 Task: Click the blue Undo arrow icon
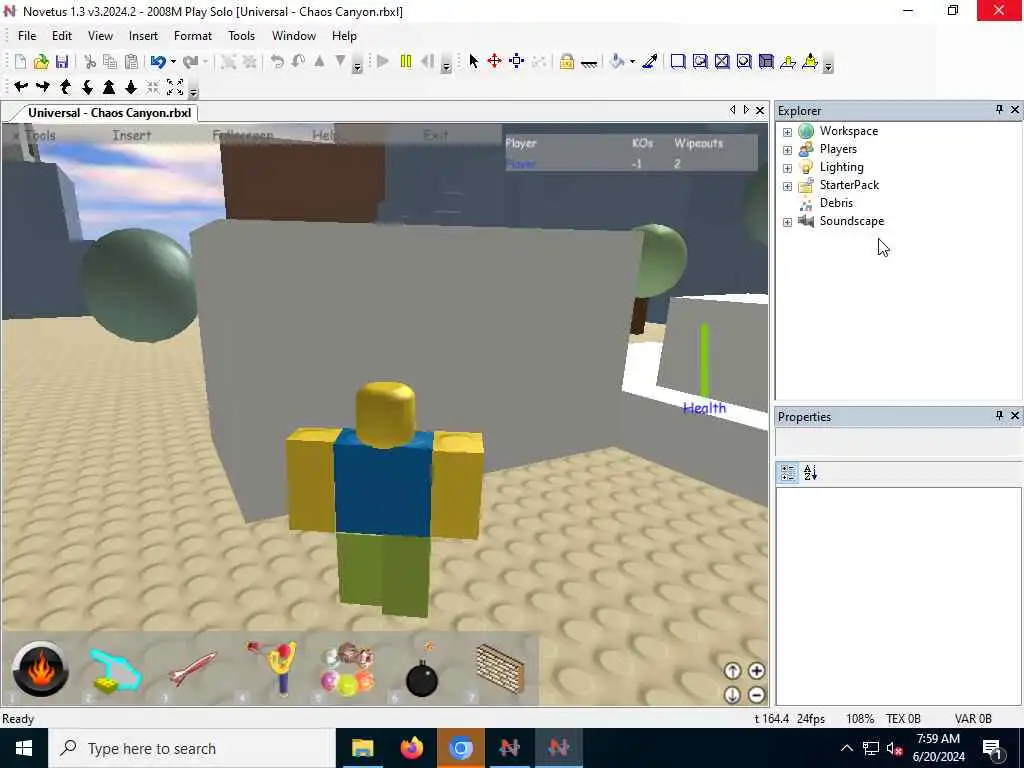(x=158, y=62)
